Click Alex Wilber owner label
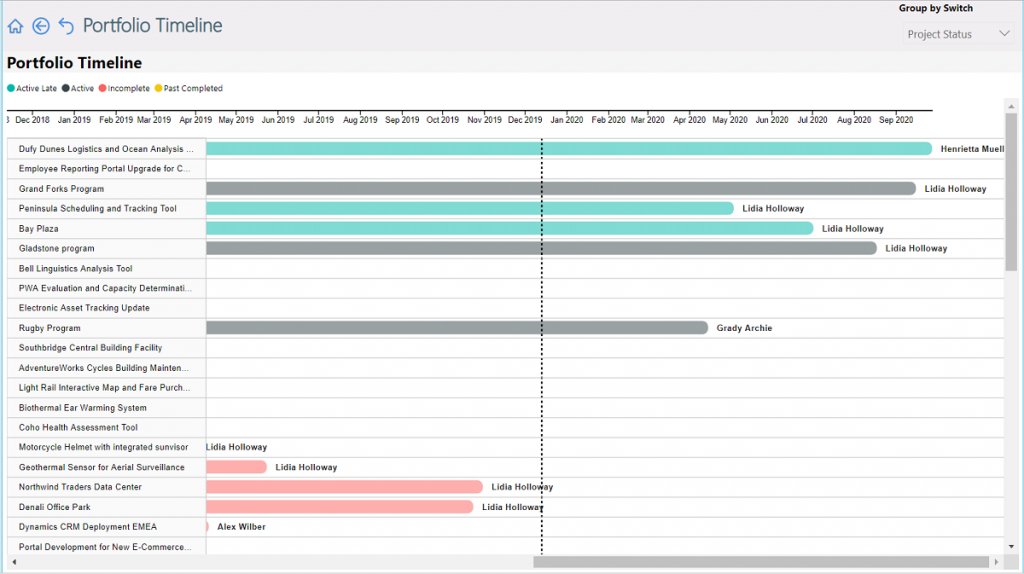1024x574 pixels. (x=242, y=527)
